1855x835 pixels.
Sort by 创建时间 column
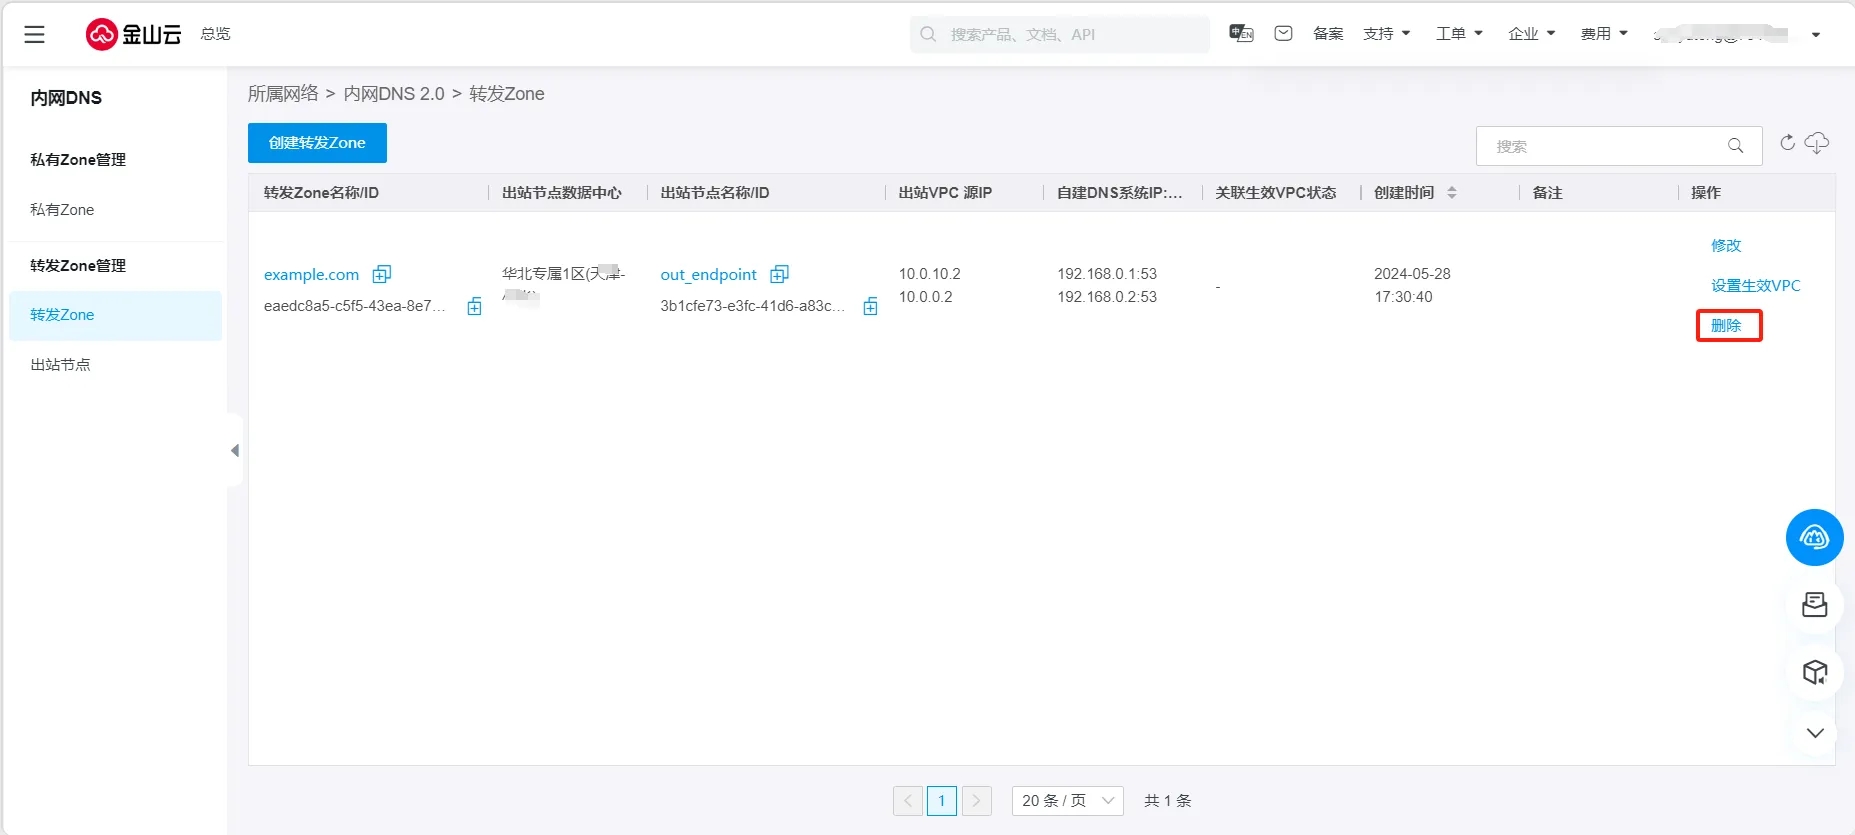point(1451,193)
